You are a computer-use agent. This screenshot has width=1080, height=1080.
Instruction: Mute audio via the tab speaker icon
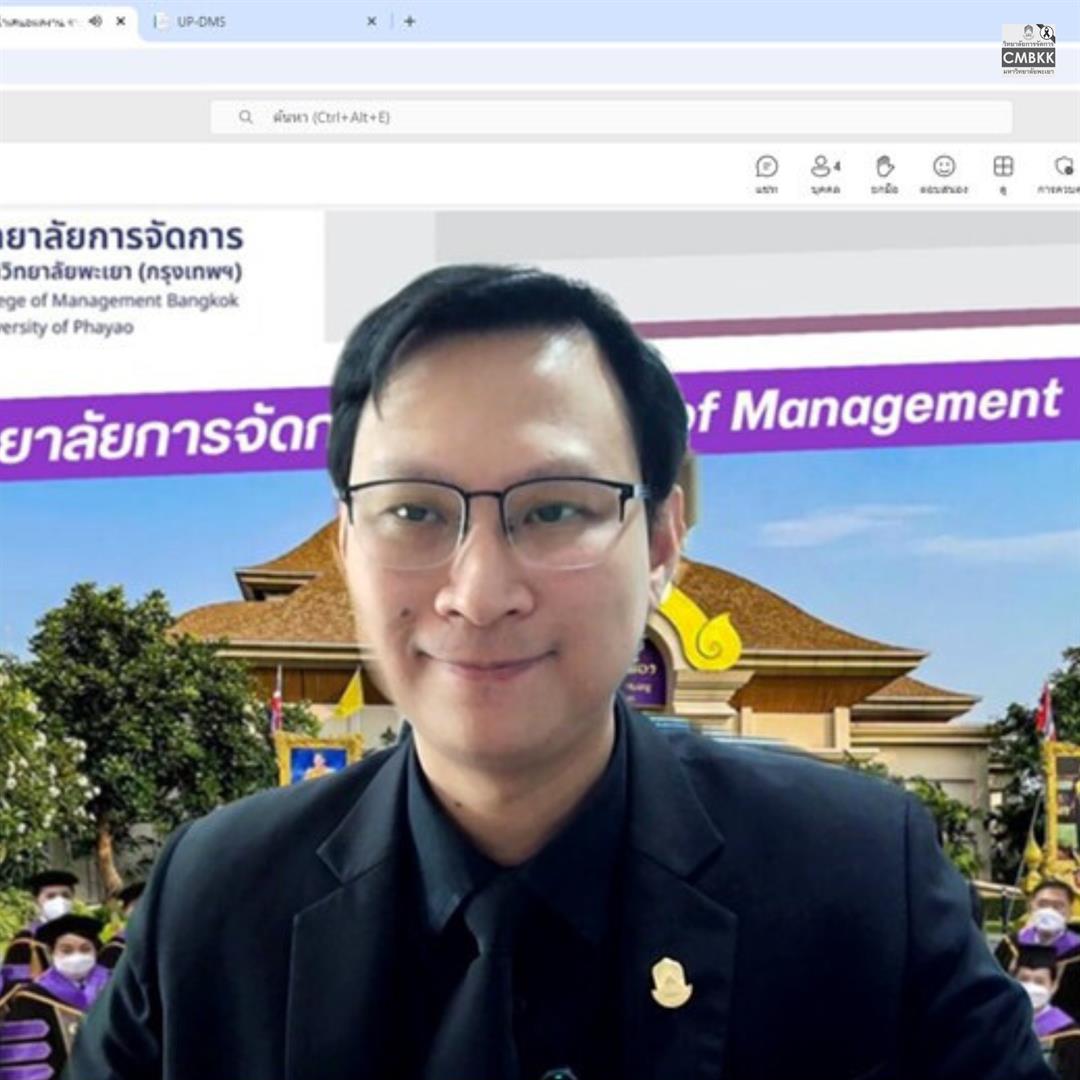point(95,21)
